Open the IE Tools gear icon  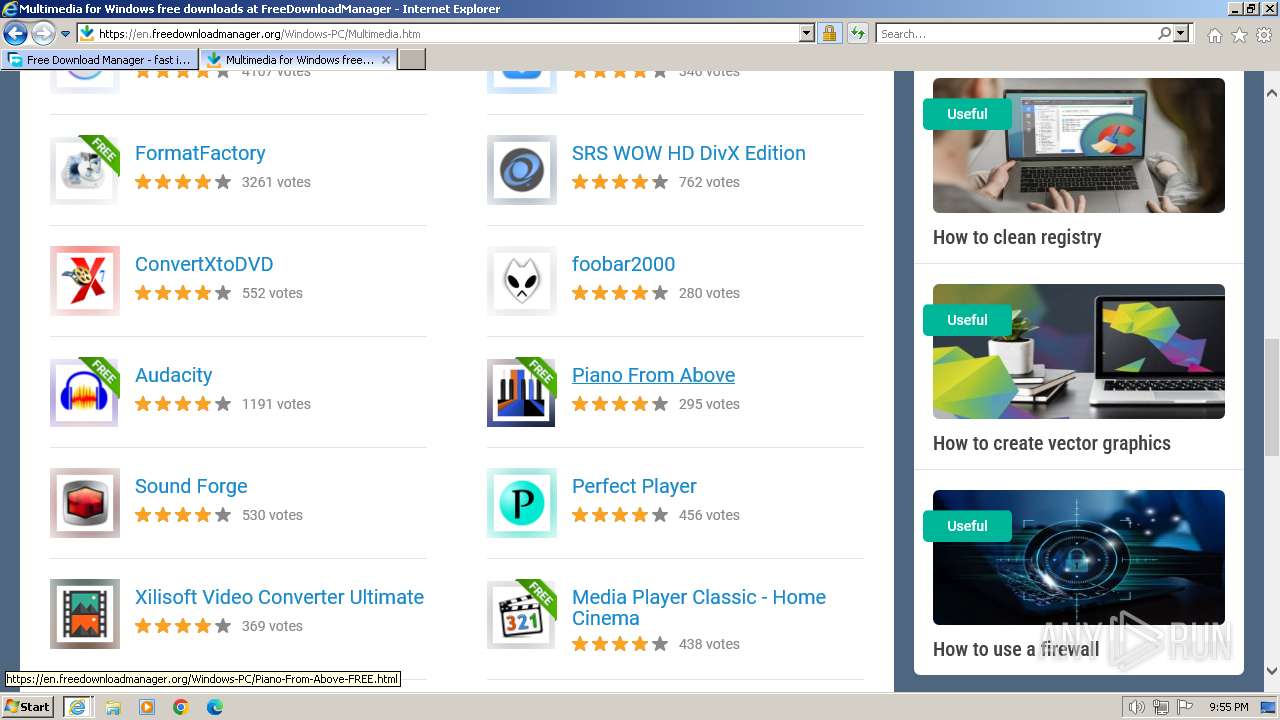[x=1264, y=35]
